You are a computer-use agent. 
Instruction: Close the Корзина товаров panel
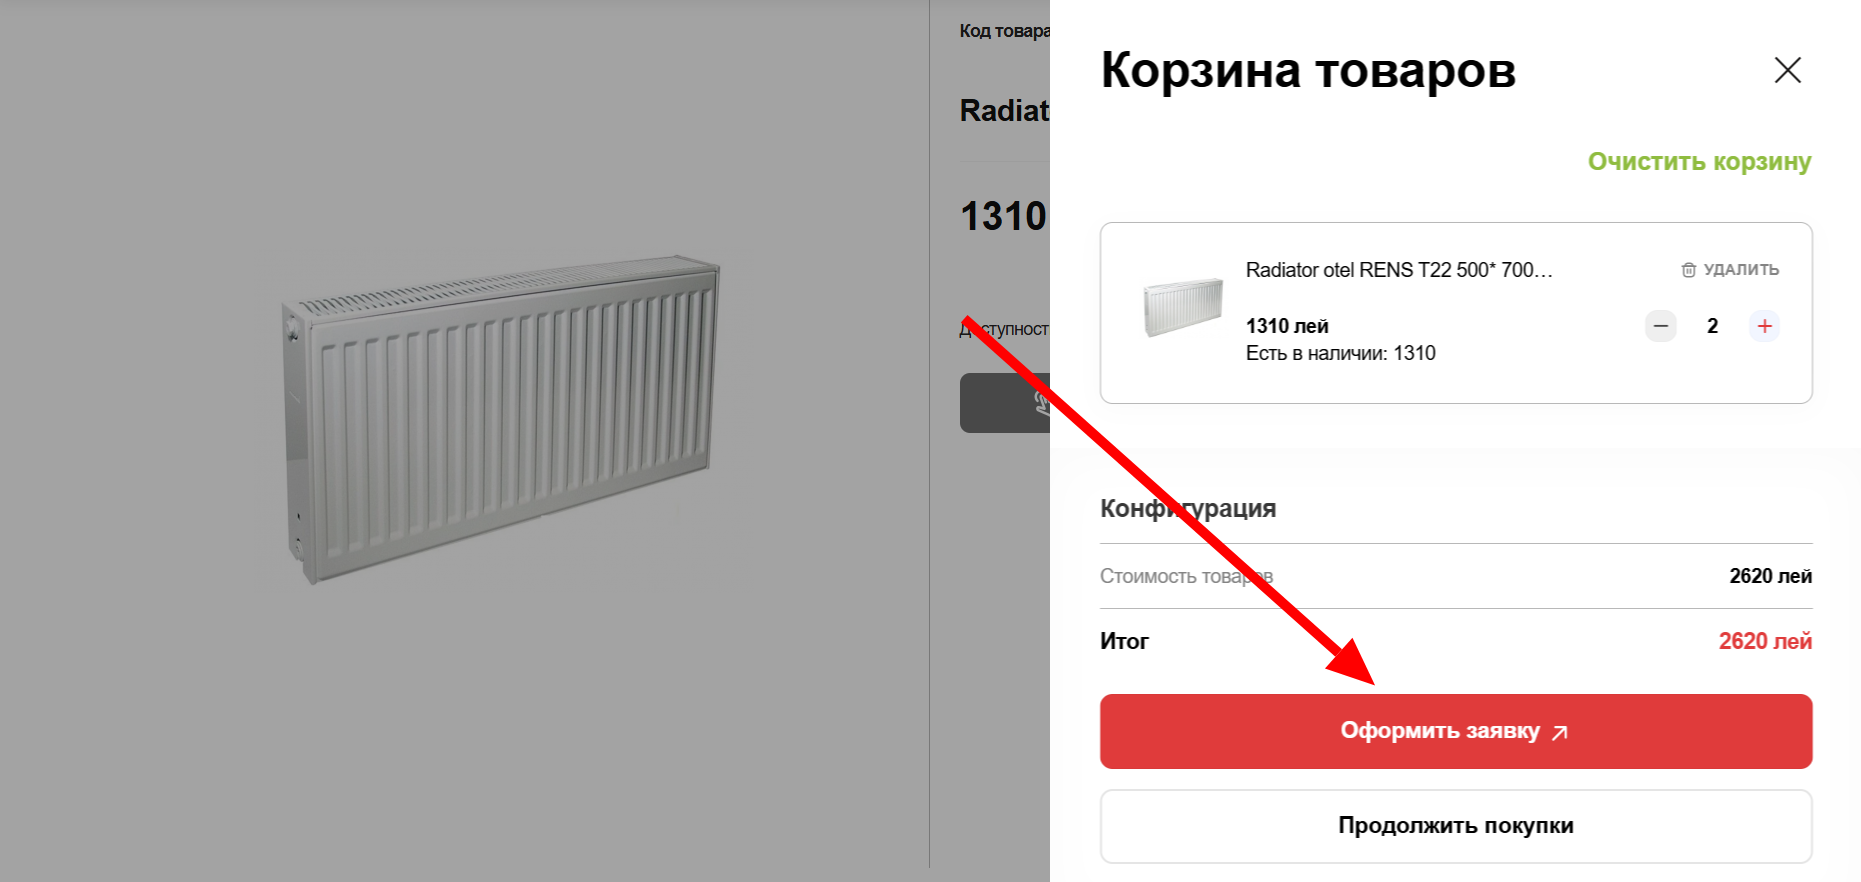pyautogui.click(x=1787, y=70)
